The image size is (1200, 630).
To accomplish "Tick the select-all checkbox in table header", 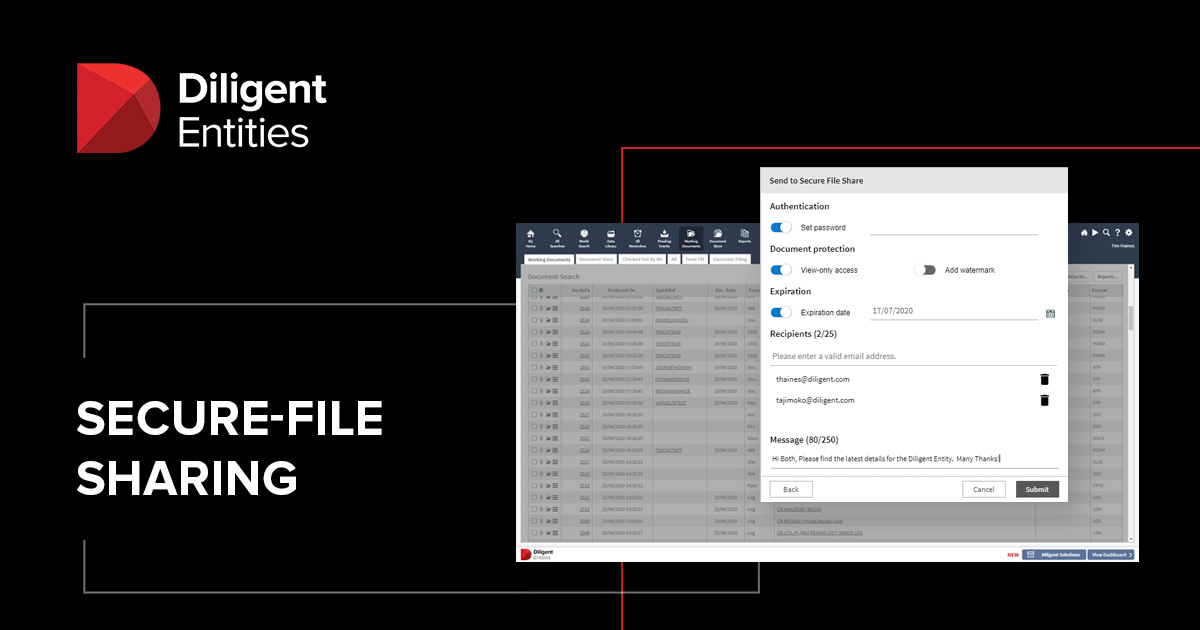I will click(534, 290).
